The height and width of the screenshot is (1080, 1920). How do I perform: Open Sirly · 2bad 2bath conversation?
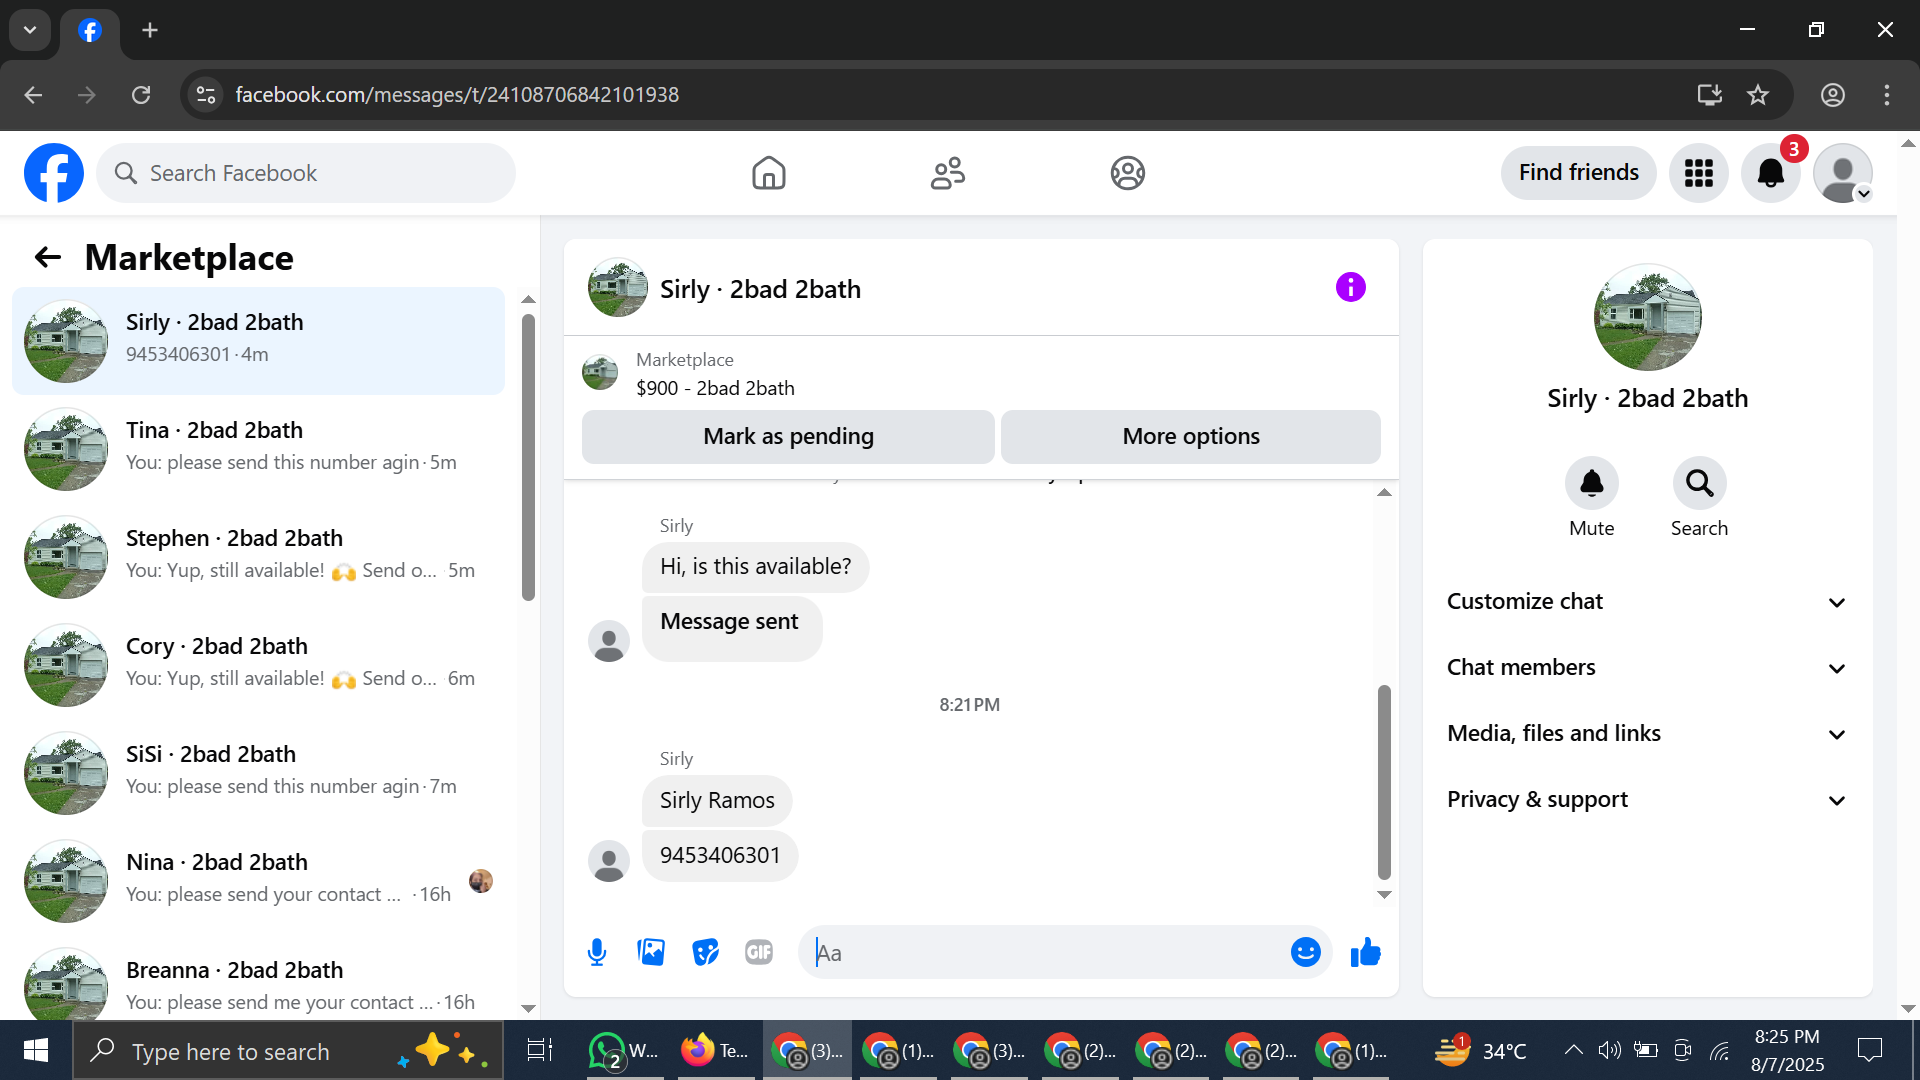[258, 341]
